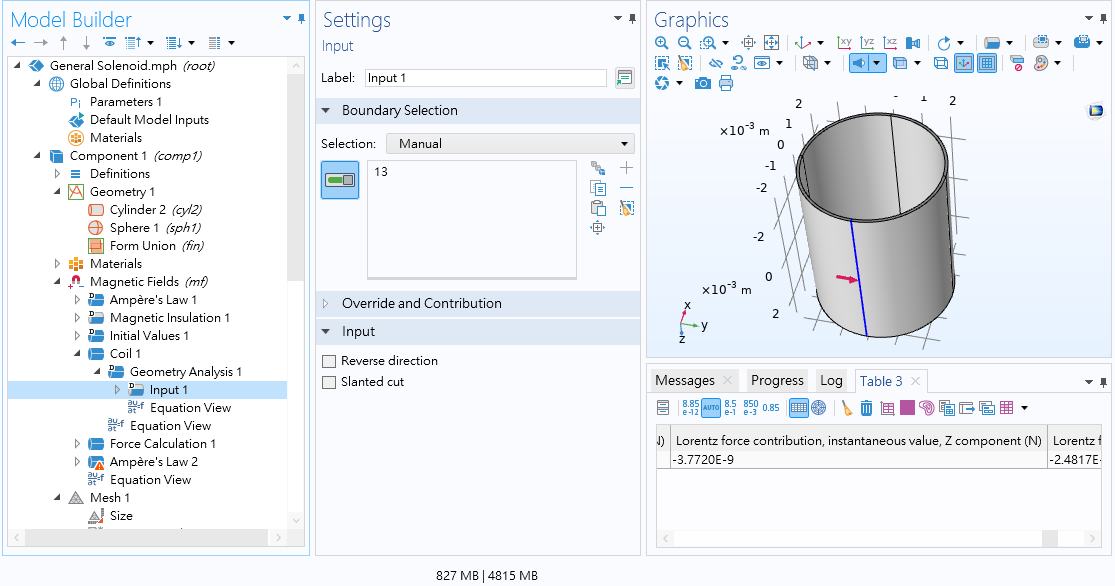Select Magnetic Insulation 1 node
This screenshot has height=586, width=1115.
coord(170,318)
